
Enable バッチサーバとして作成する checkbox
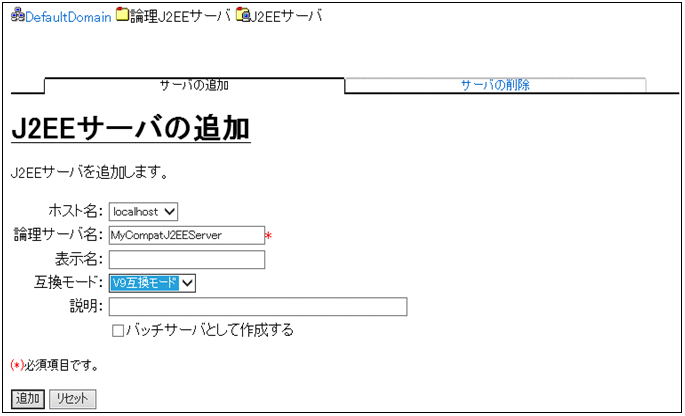point(118,330)
